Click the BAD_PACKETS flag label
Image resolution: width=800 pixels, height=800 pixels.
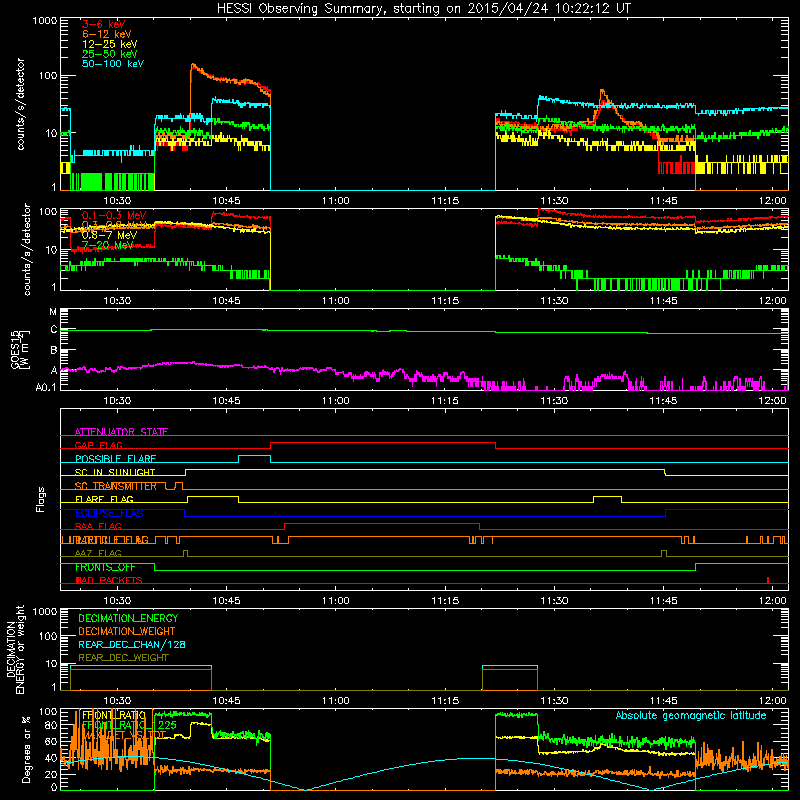[x=109, y=581]
